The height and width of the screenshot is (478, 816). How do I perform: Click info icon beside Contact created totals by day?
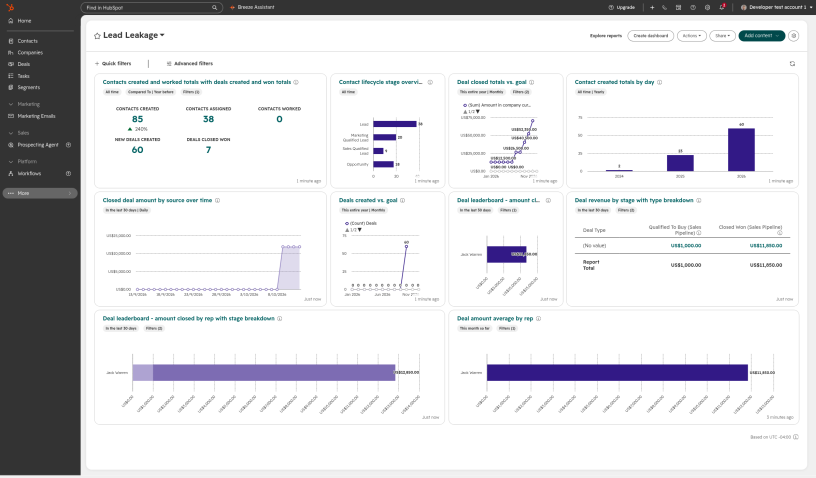(x=659, y=82)
